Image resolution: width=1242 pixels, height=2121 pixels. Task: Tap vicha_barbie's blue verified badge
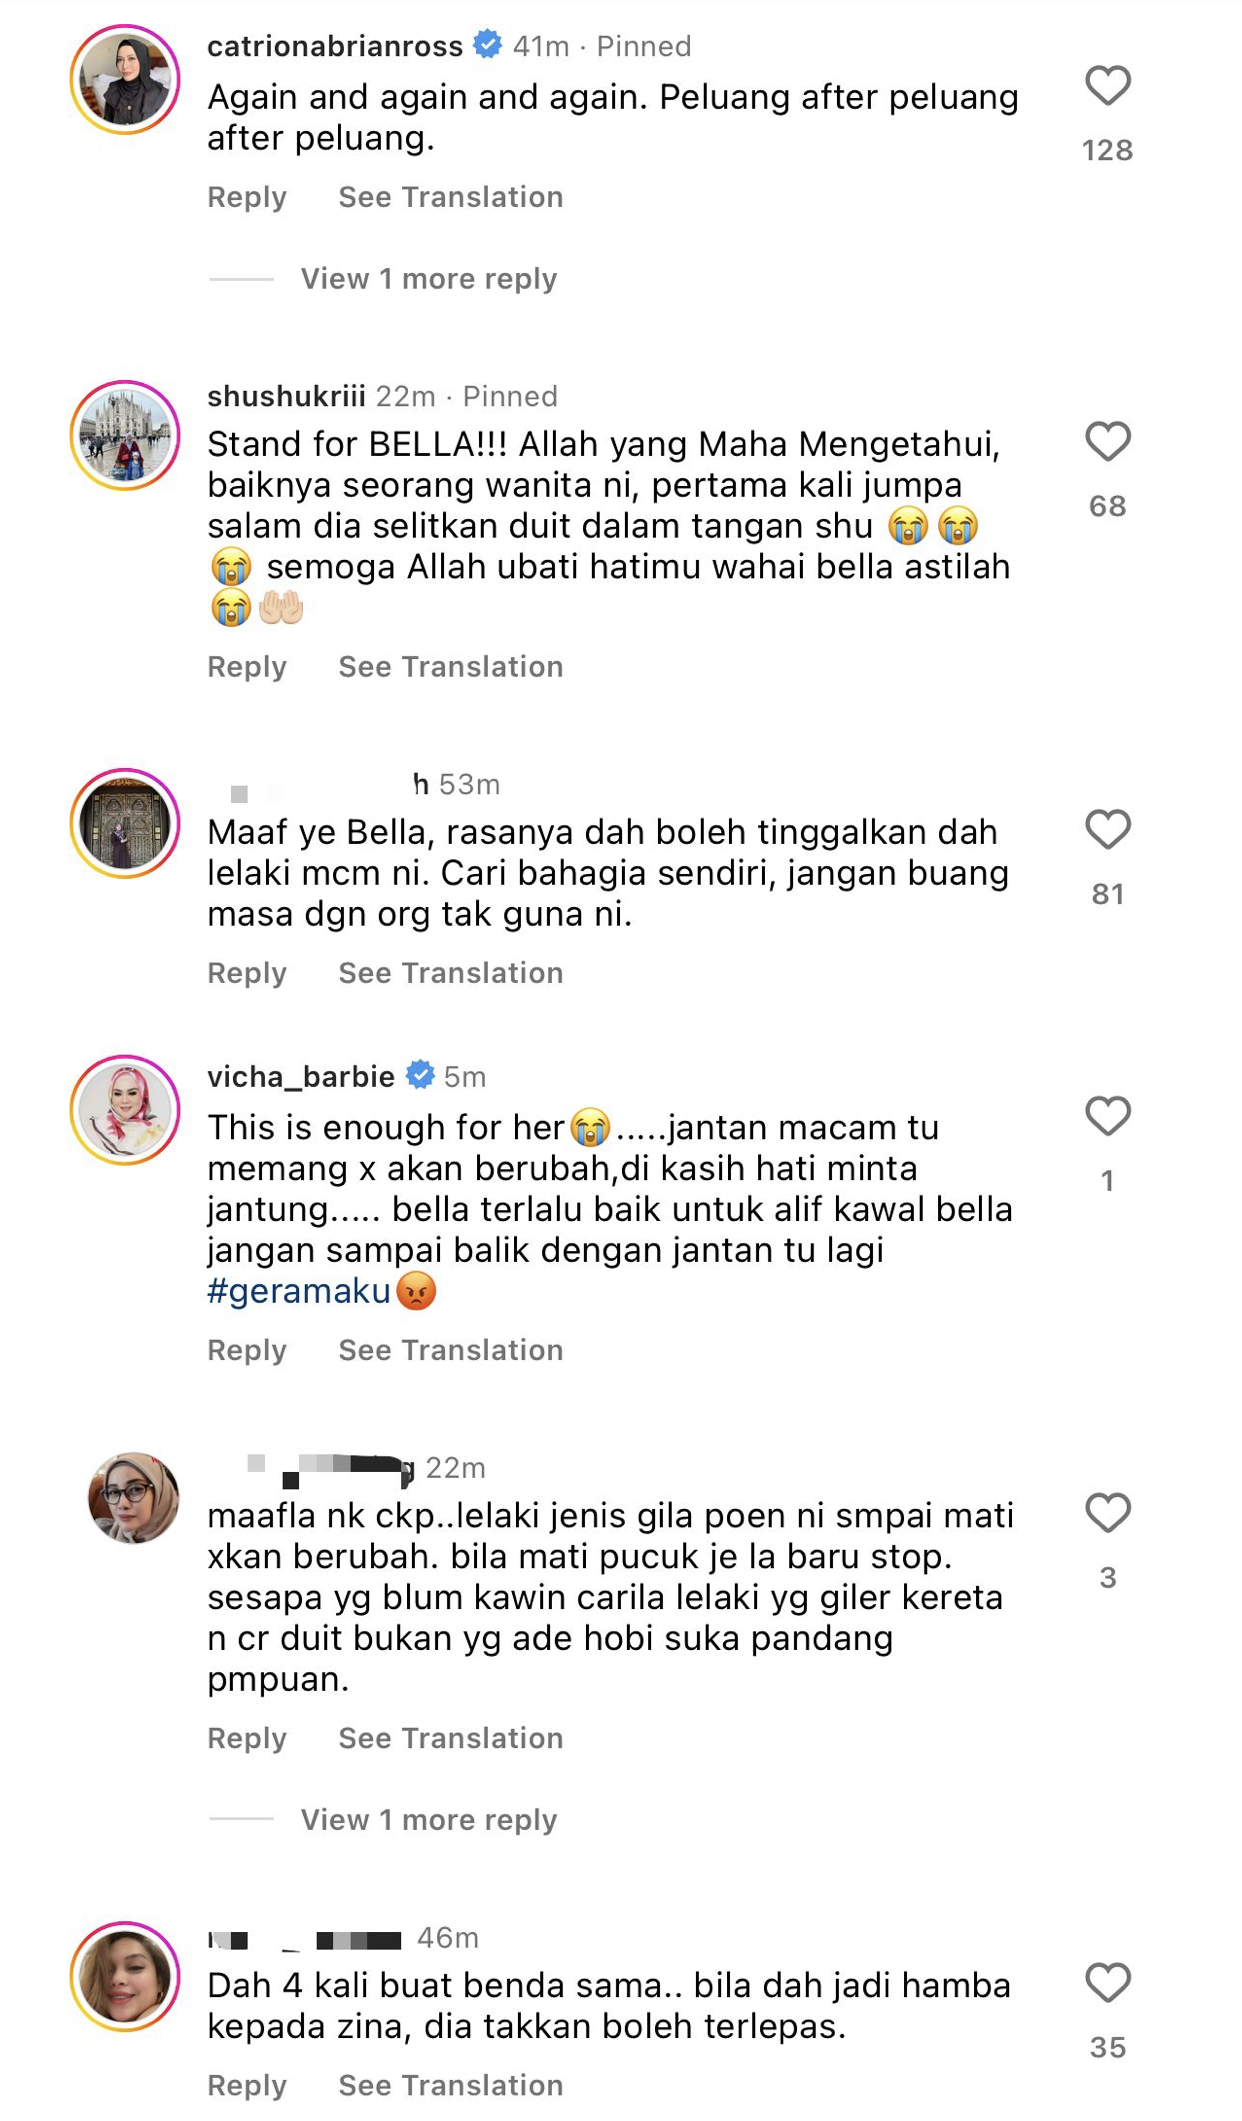pos(420,1075)
